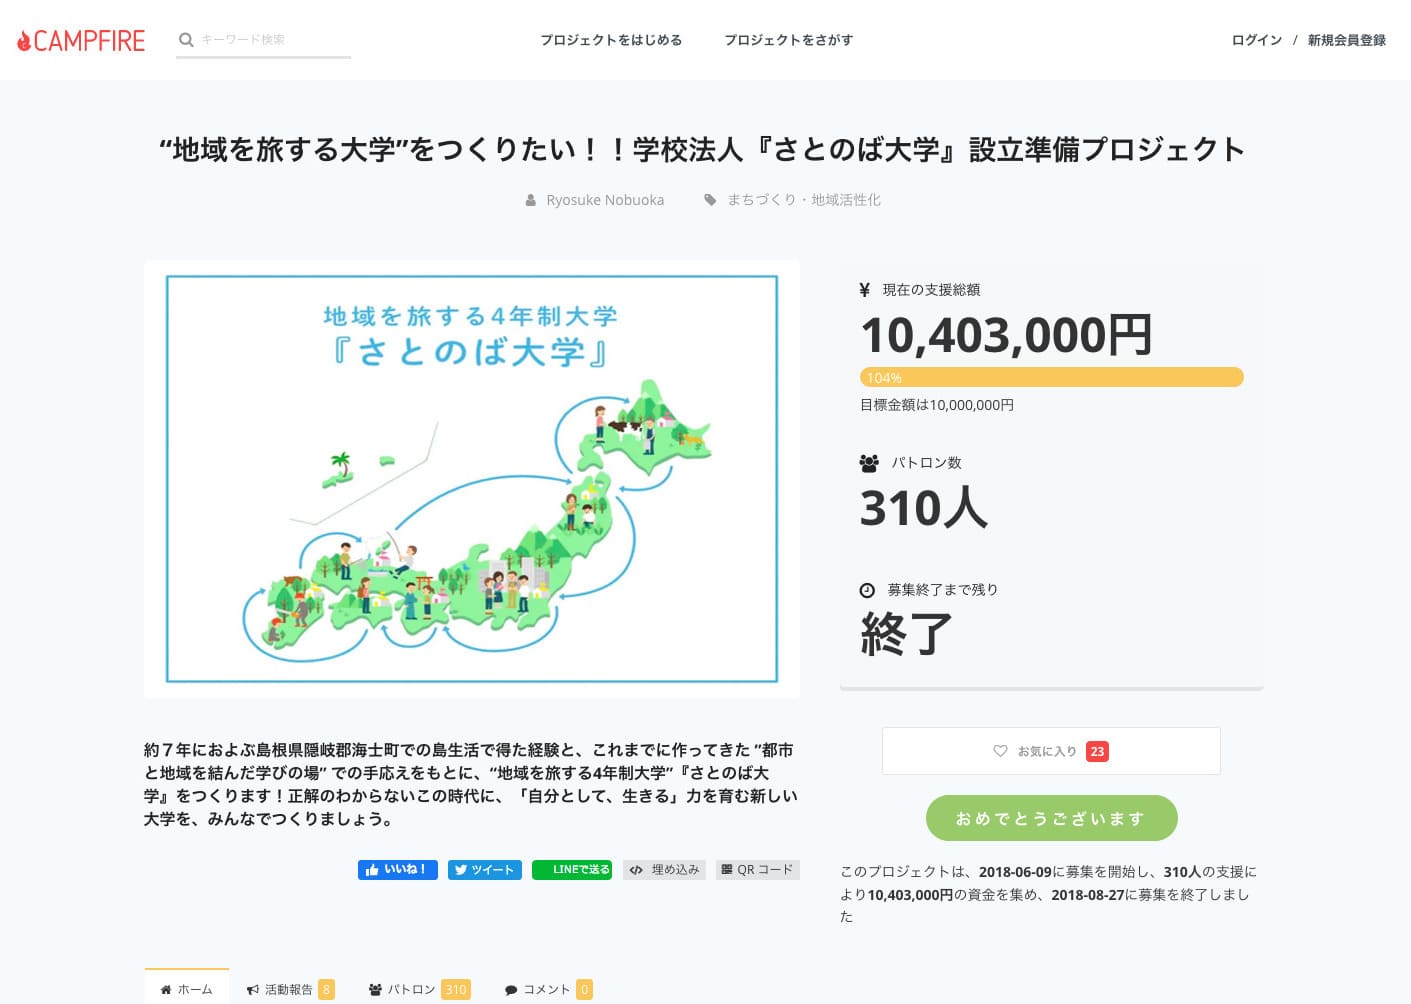Share via the Twitter ツイート button
Viewport: 1411px width, 1004px height.
pos(484,870)
